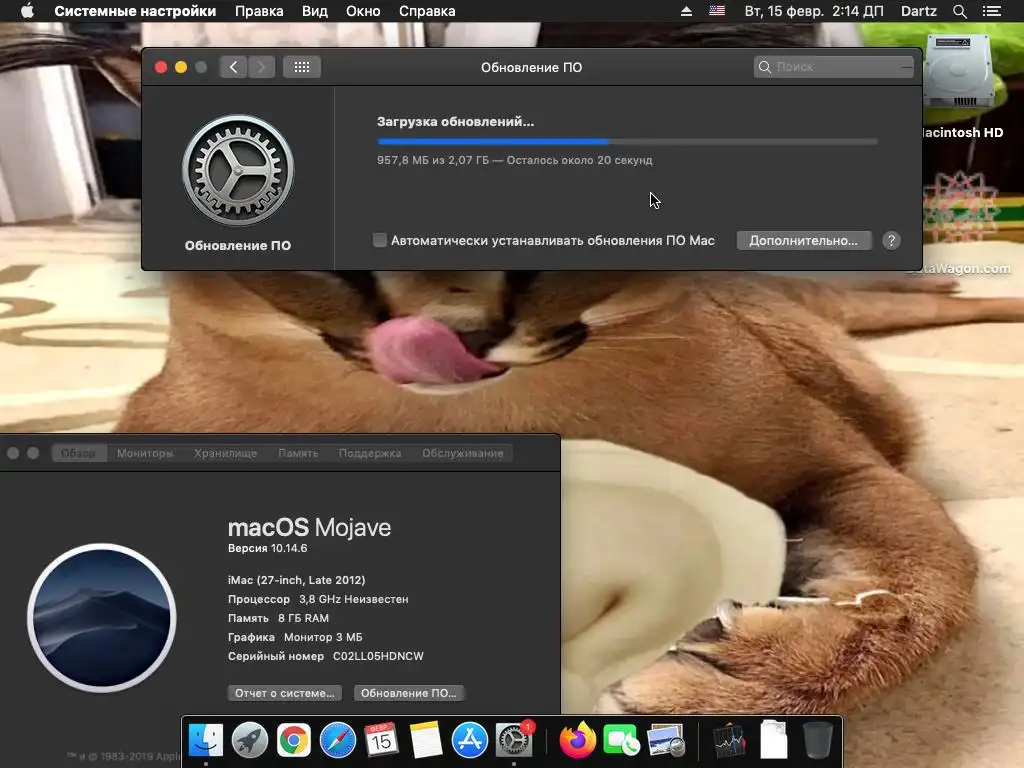This screenshot has height=768, width=1024.
Task: Open Notification Center list icon
Action: (x=991, y=11)
